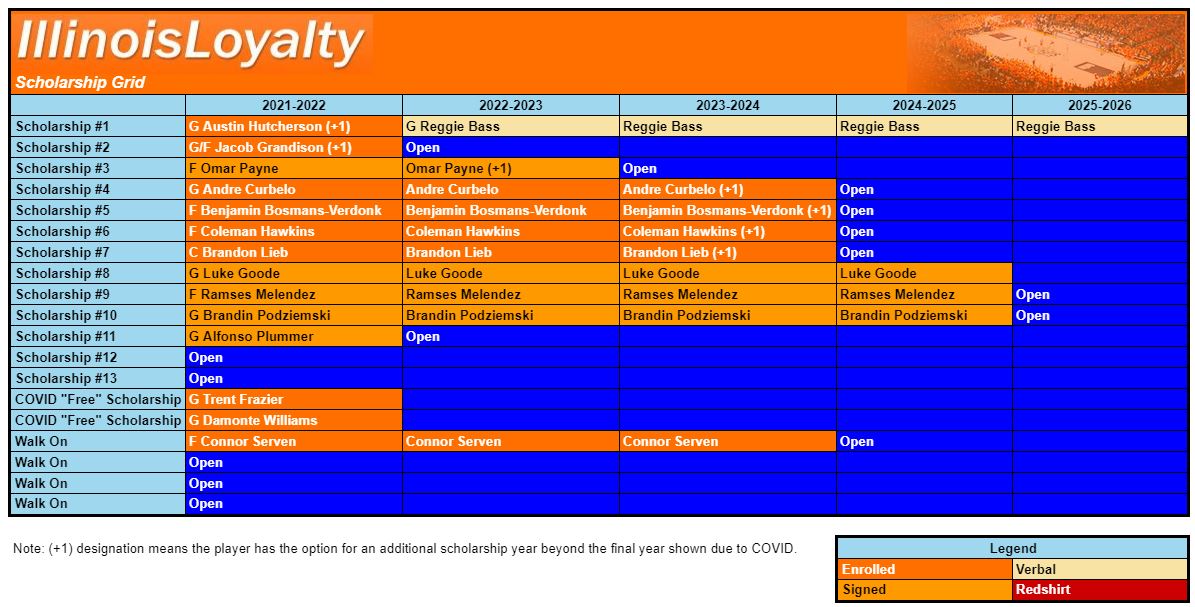
Task: Click the Enrolled legend color swatch
Action: tap(924, 569)
